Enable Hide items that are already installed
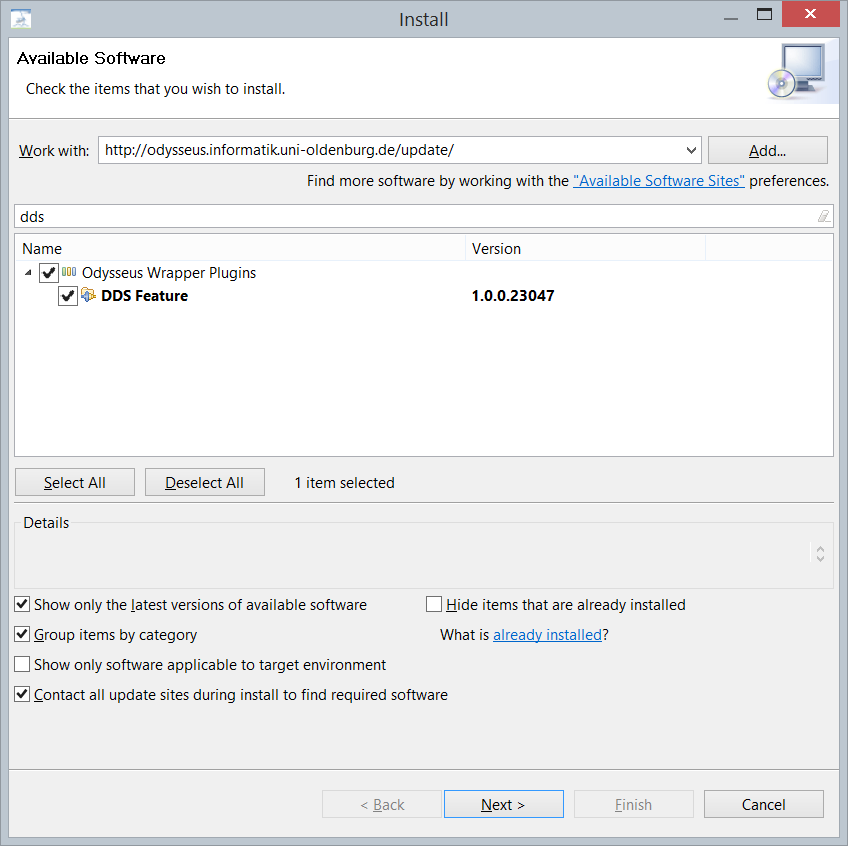 (434, 604)
